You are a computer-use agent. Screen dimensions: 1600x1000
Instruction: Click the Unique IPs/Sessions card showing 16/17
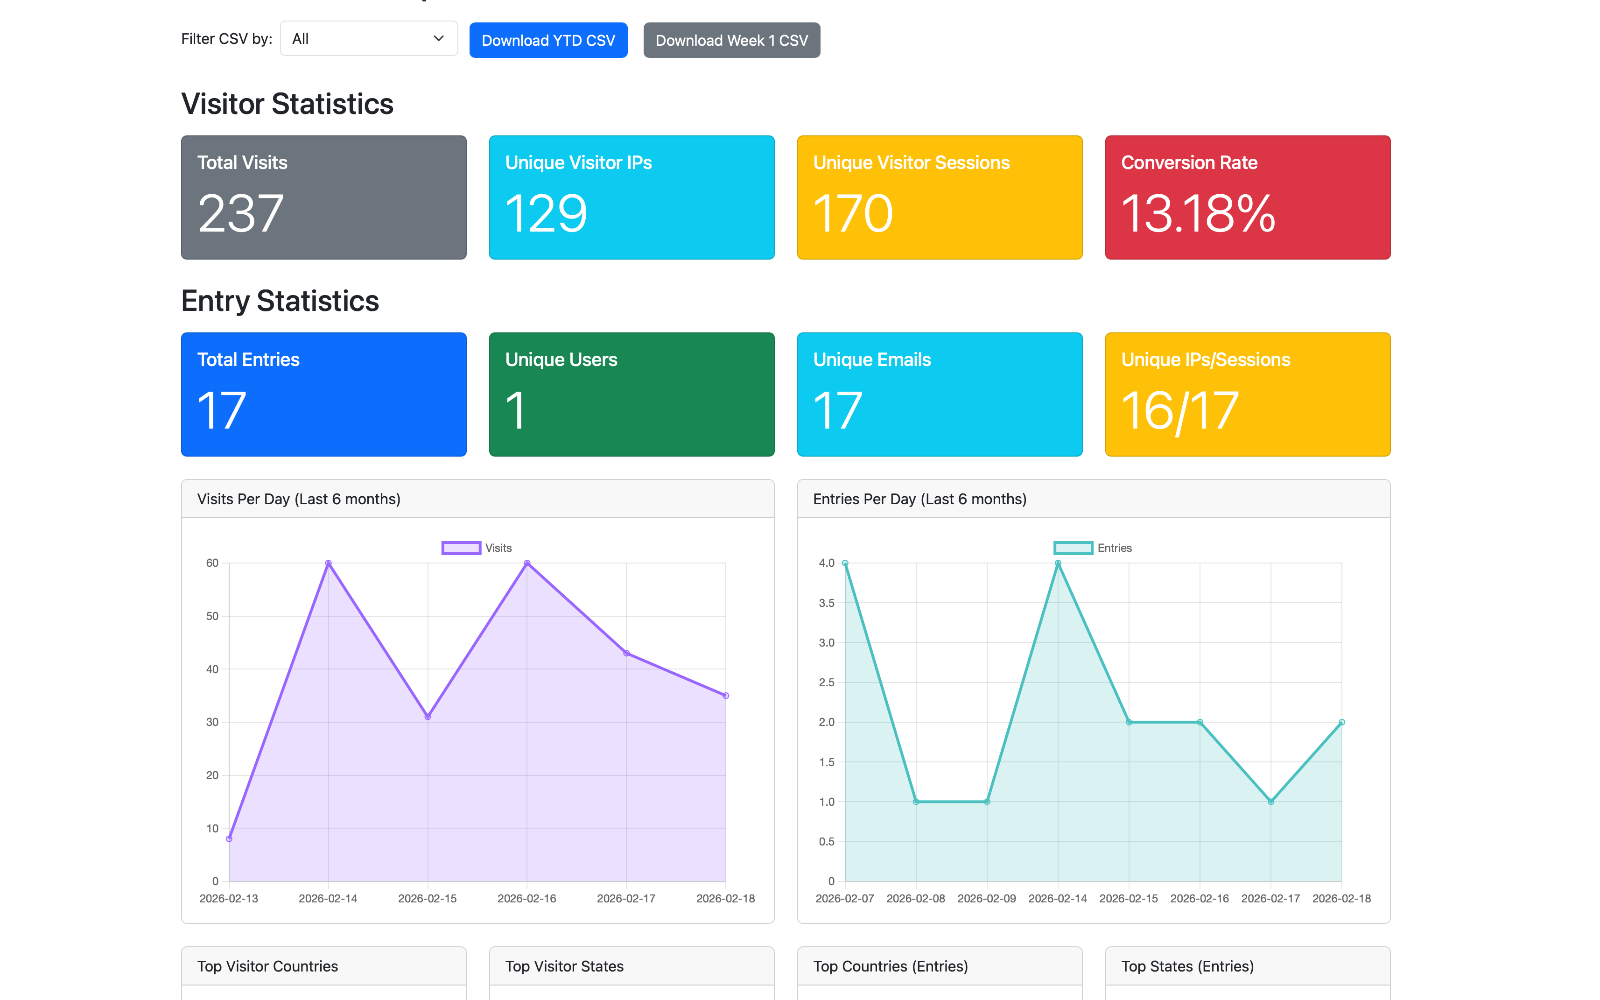point(1247,394)
